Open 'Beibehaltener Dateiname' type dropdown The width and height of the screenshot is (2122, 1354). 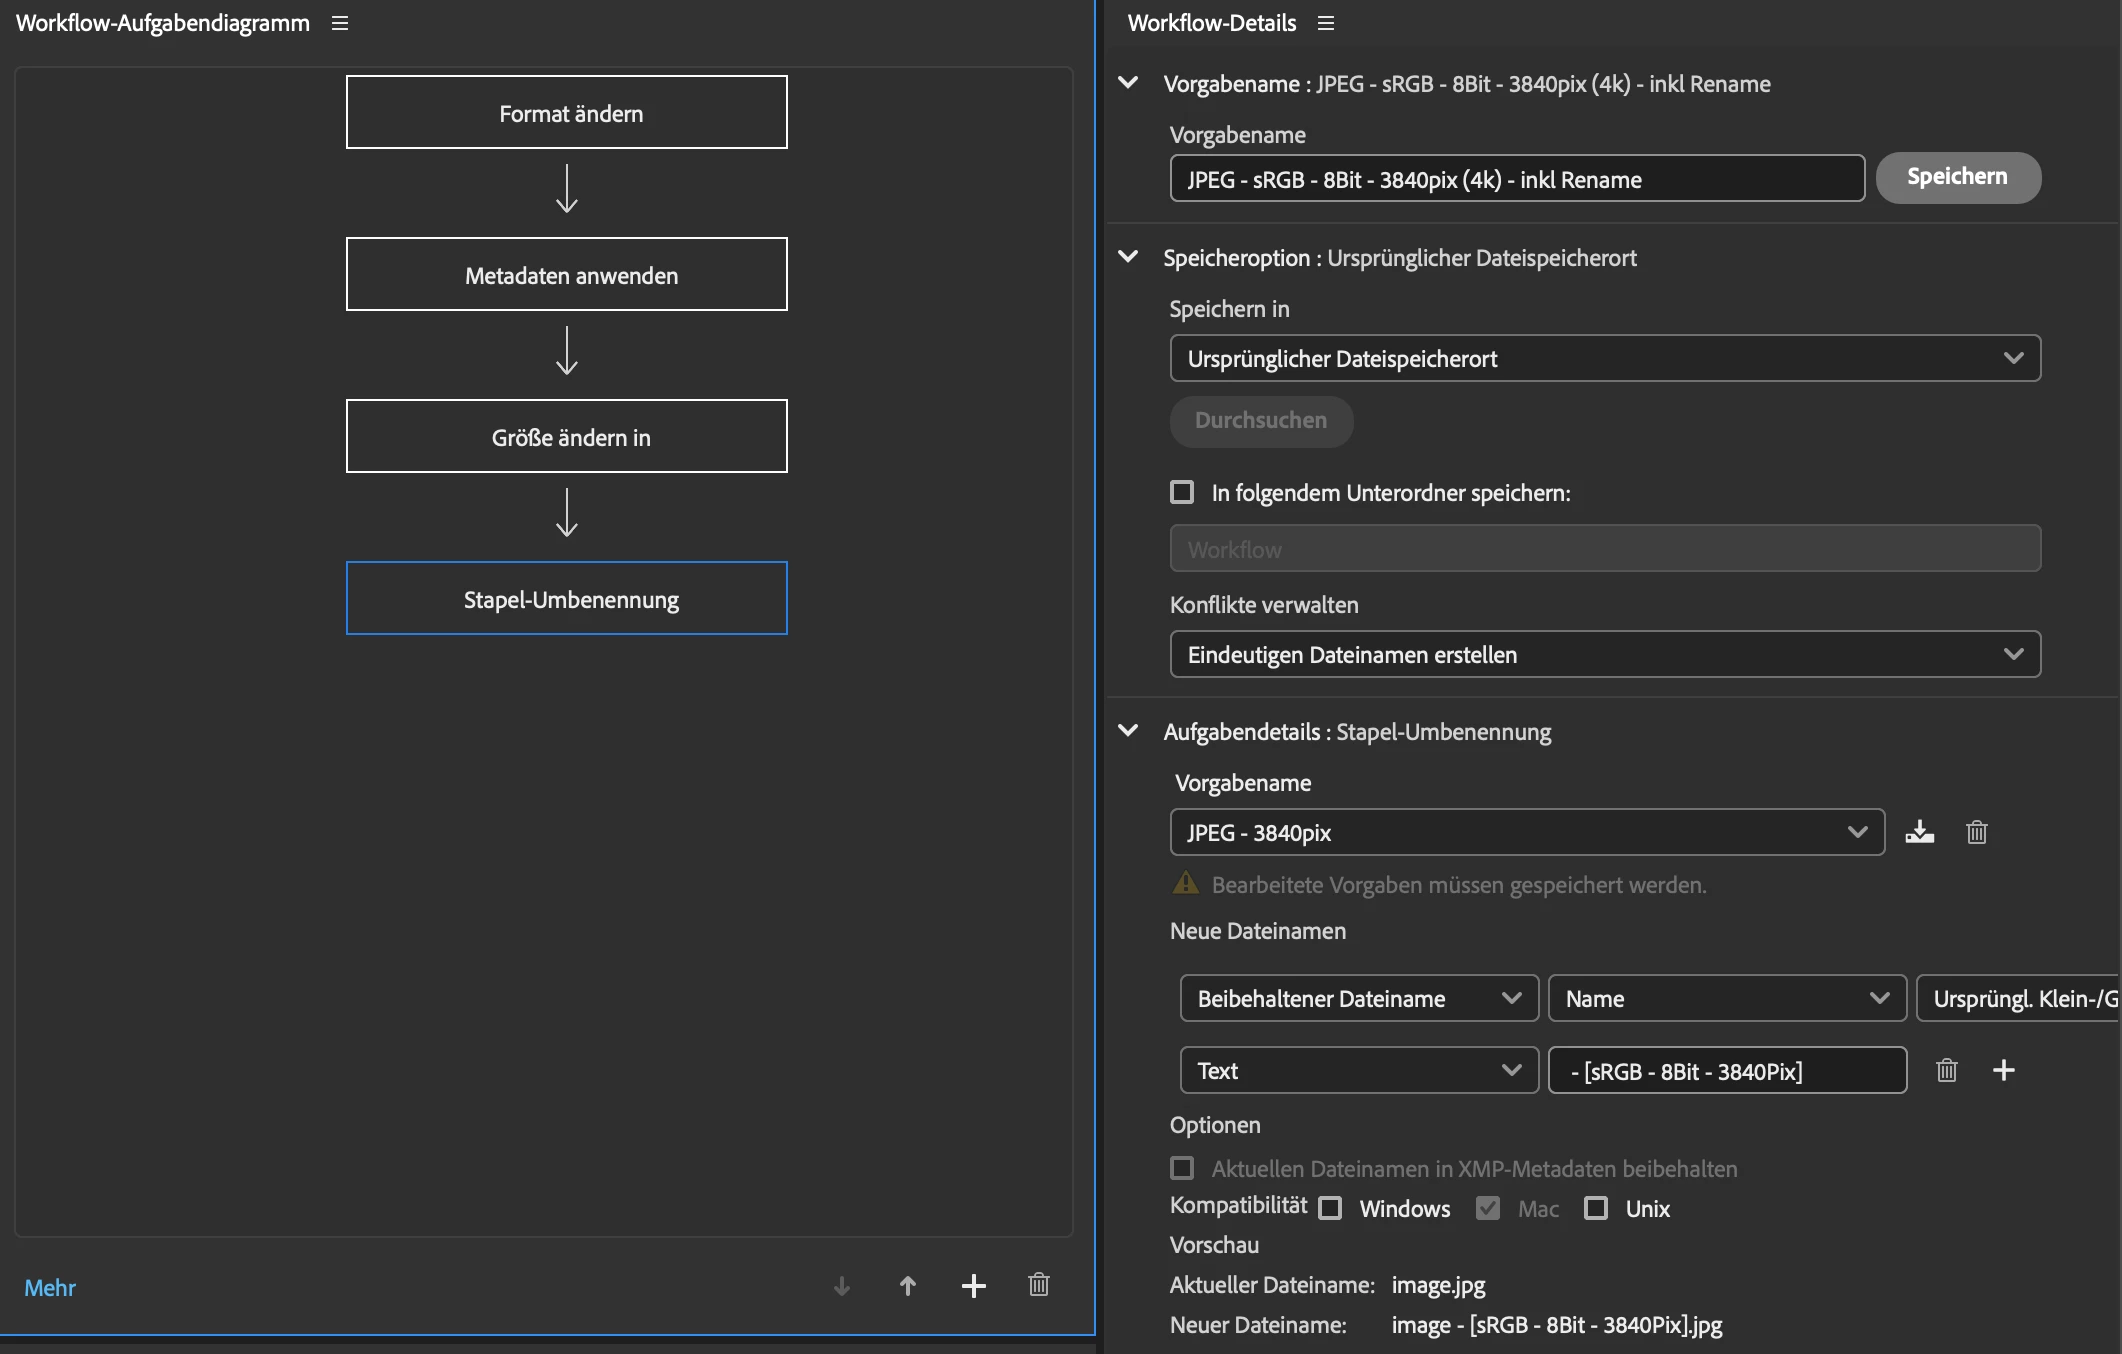coord(1359,998)
